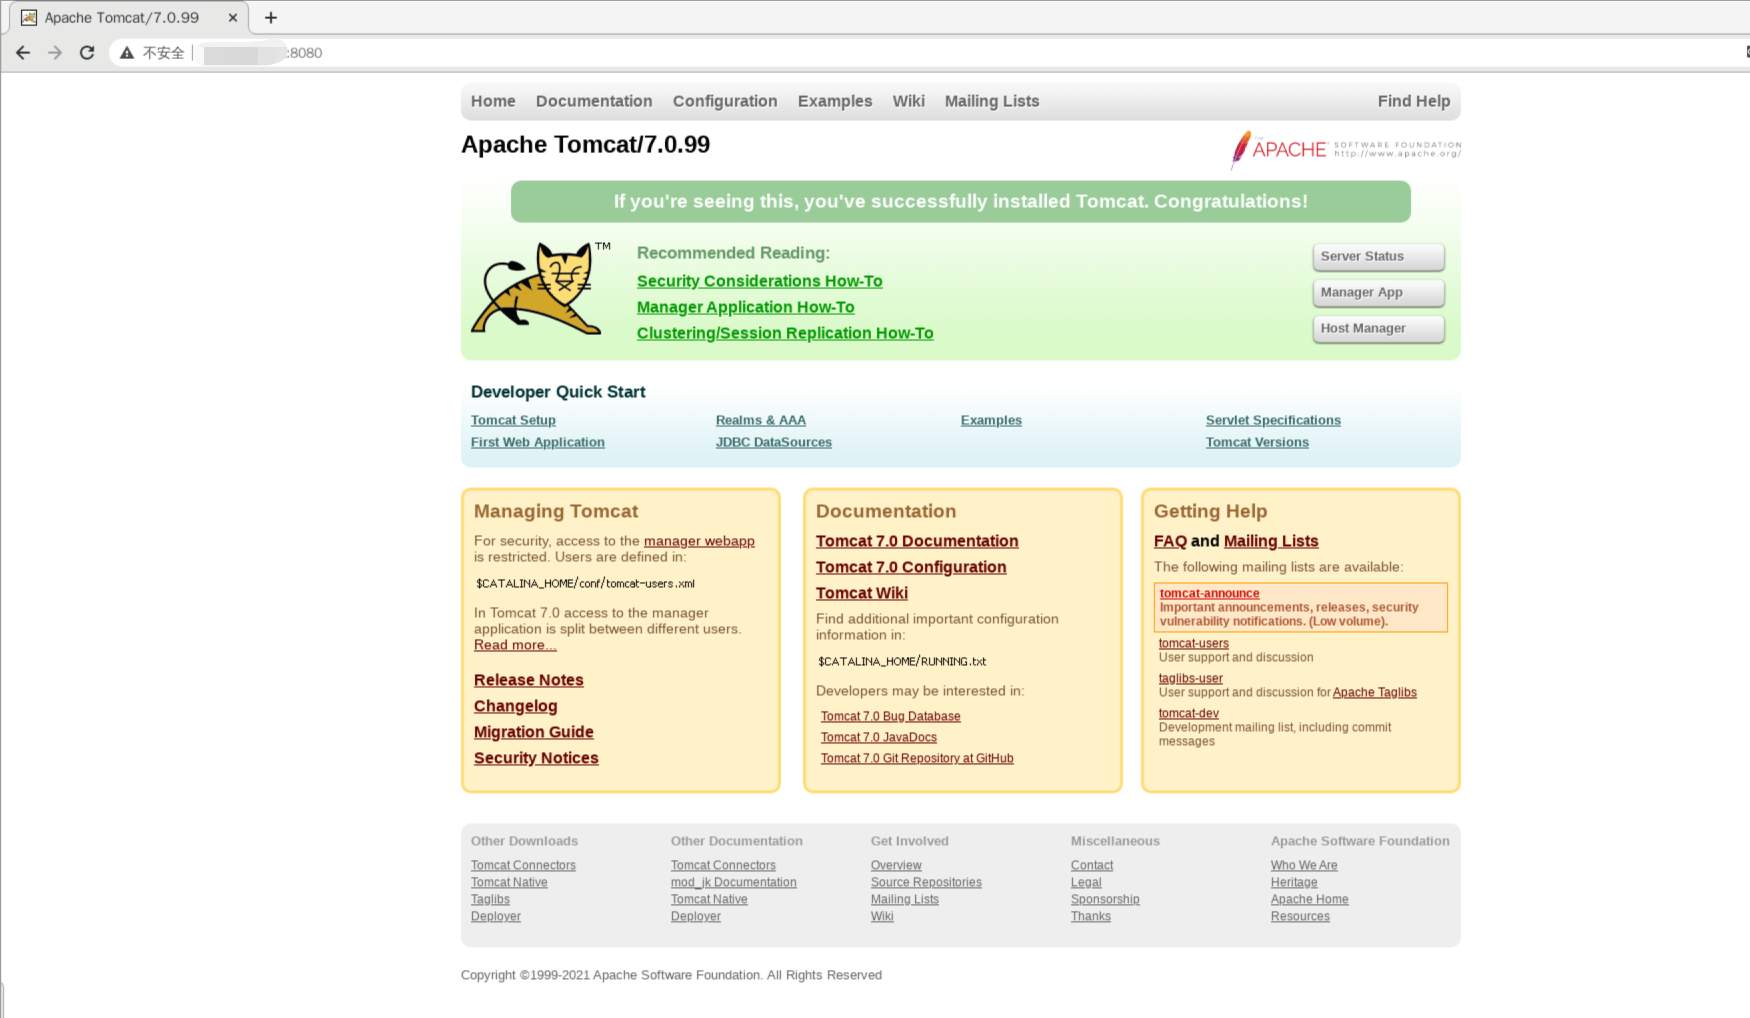Open Tomcat Connectors under Other Downloads

point(523,865)
